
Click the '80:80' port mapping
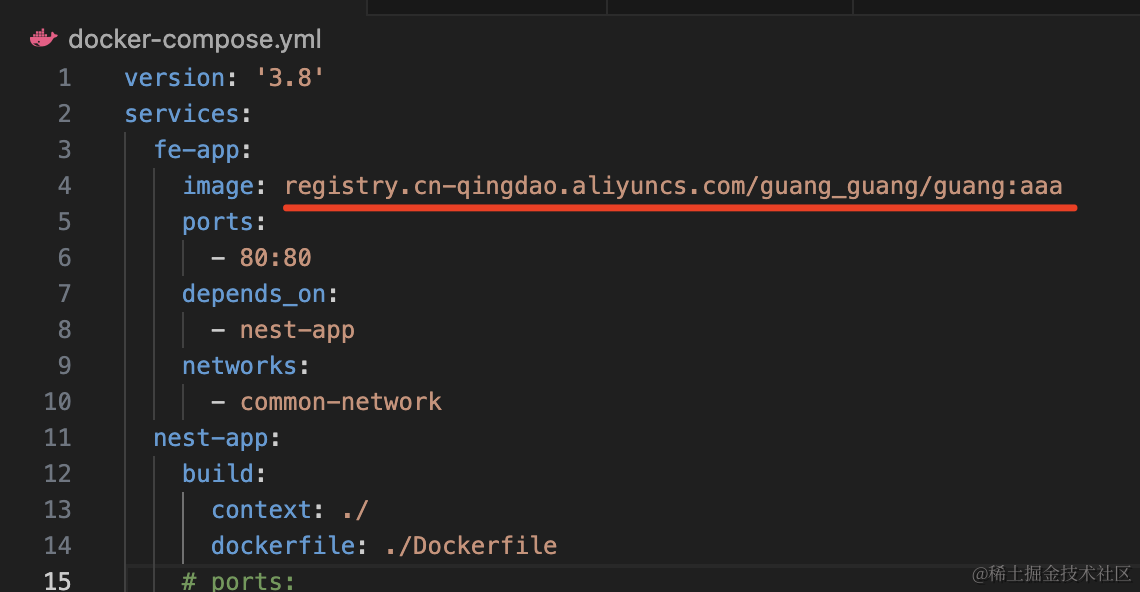point(276,257)
